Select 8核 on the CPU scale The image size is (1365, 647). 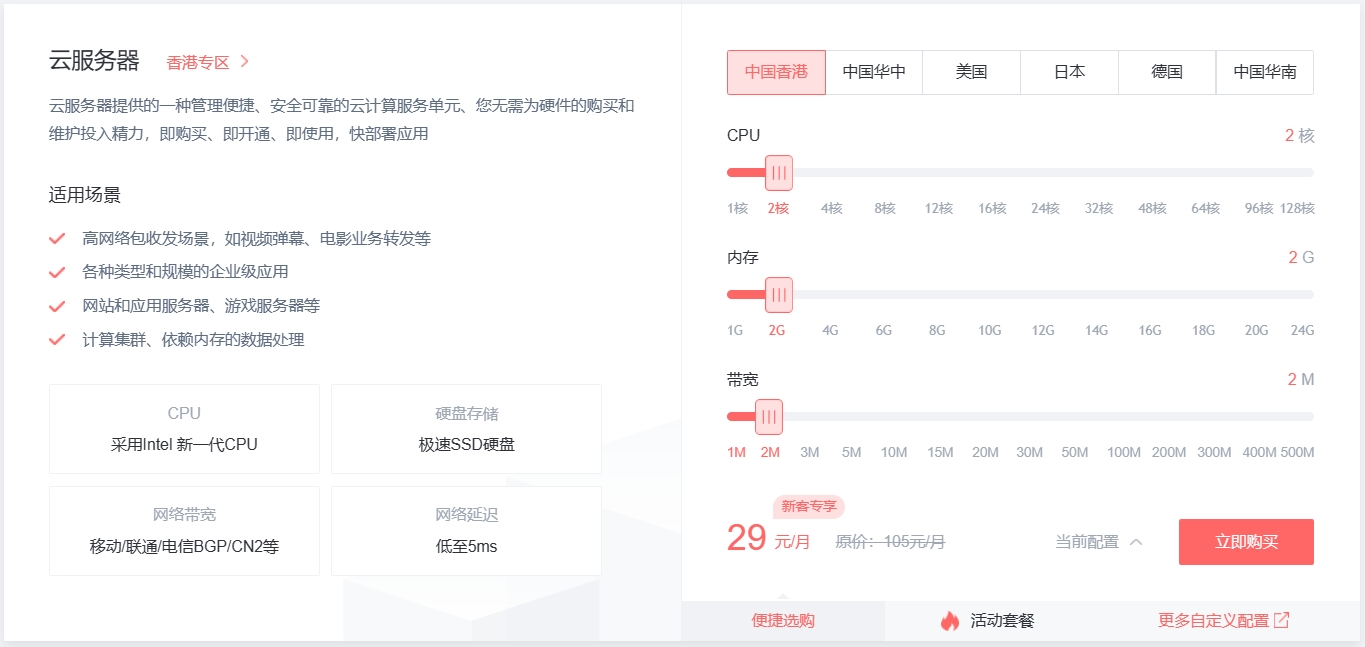click(x=884, y=208)
